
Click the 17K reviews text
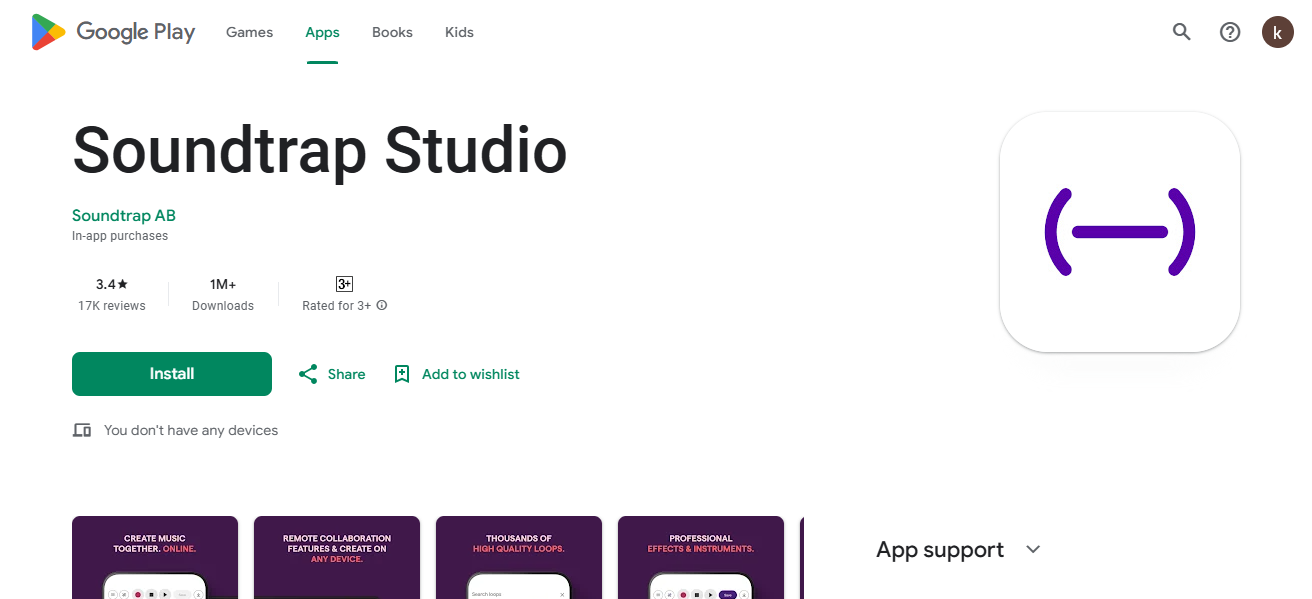[x=112, y=306]
